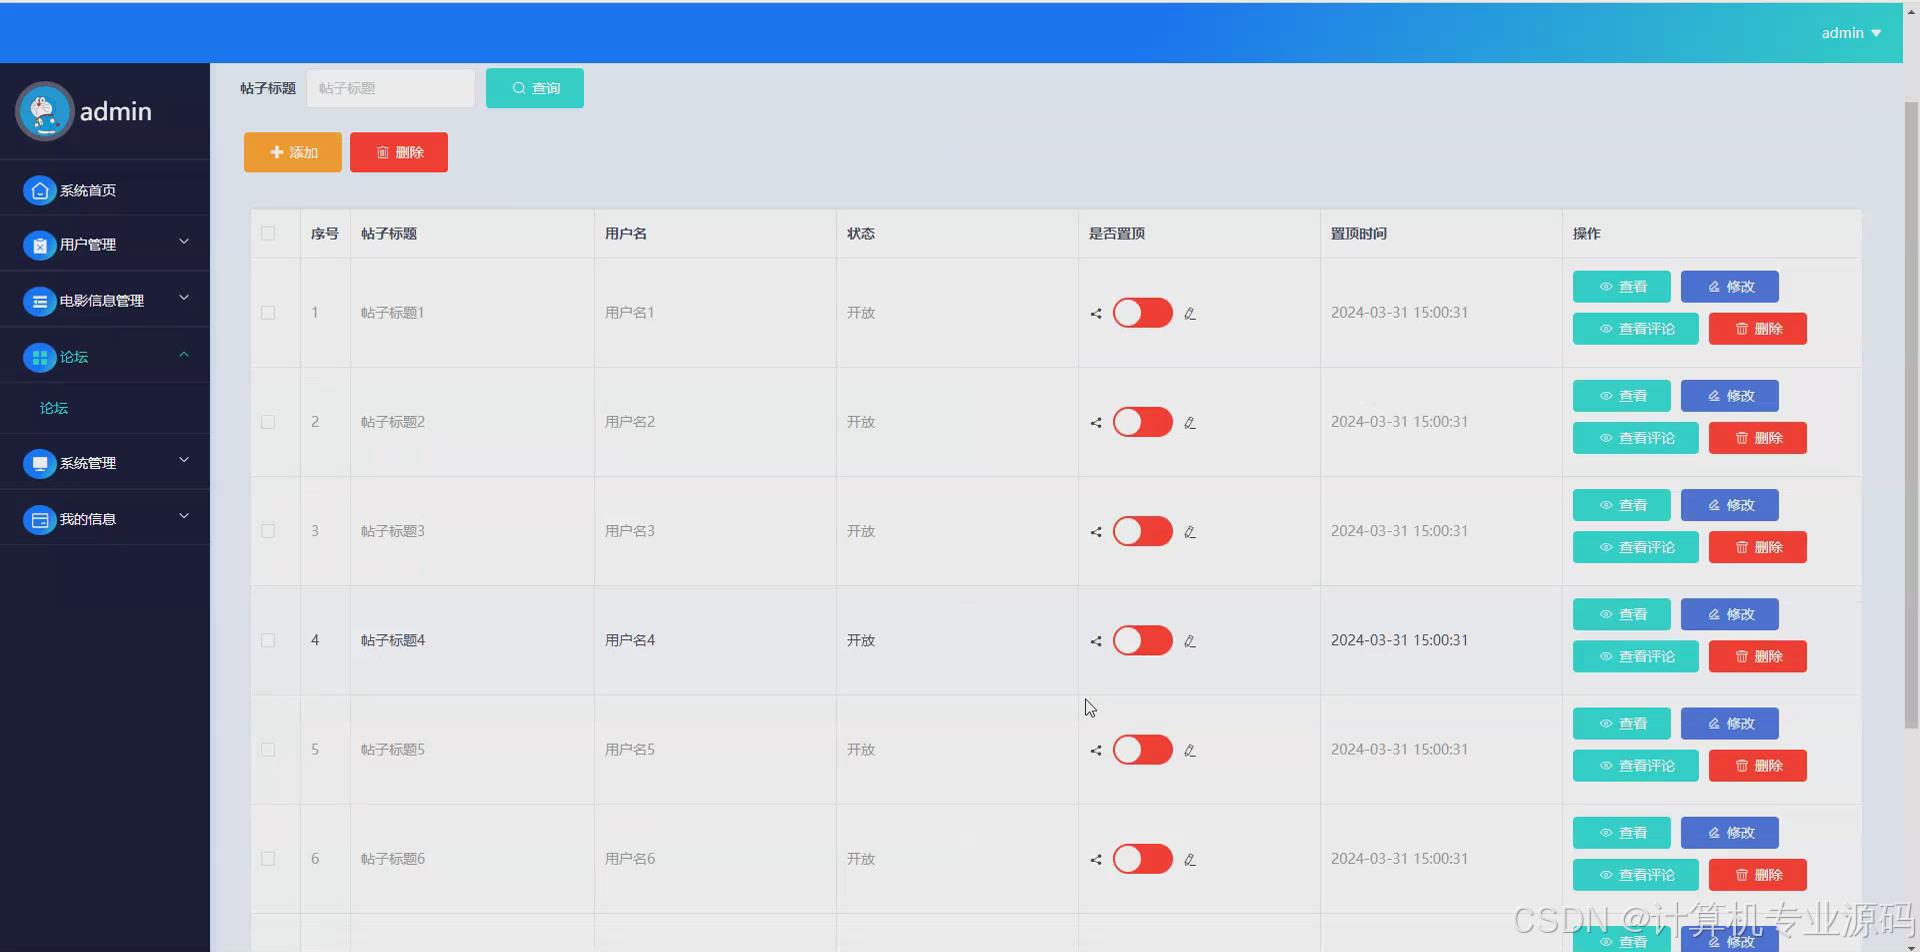1920x952 pixels.
Task: Click the edit pencil icon in row 帖子标题3
Action: 1190,532
